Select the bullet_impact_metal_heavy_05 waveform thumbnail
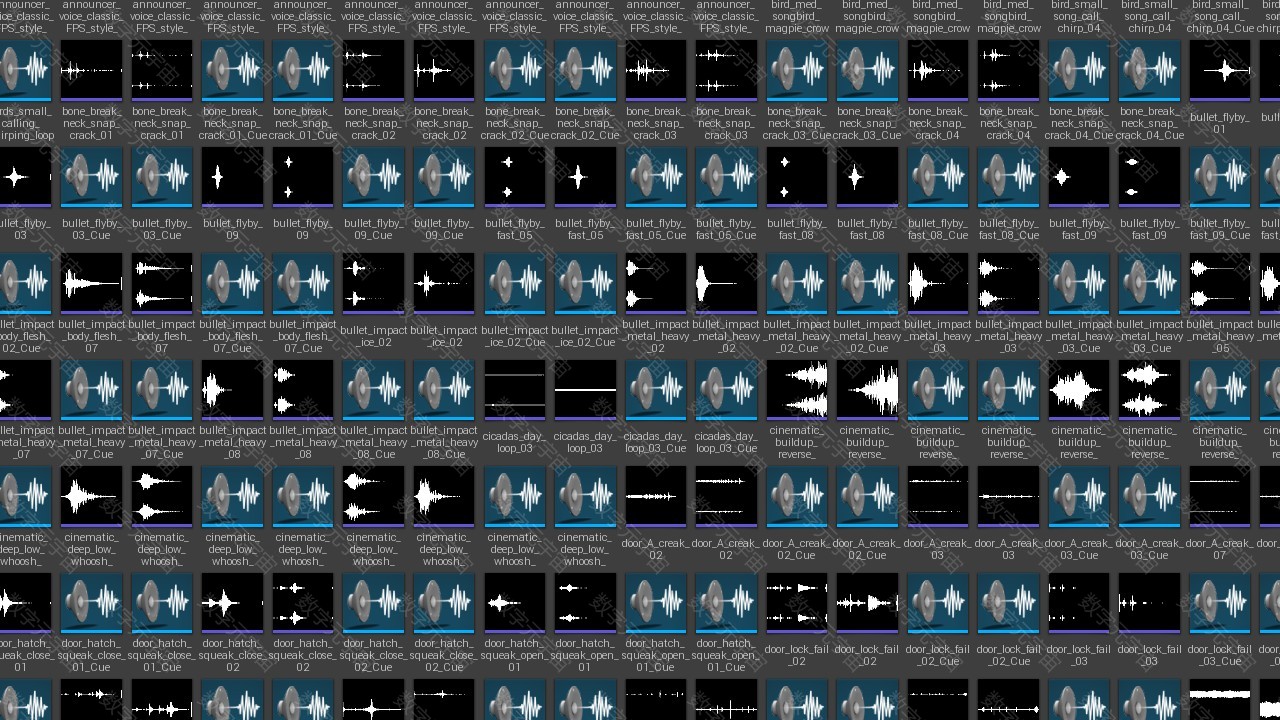The height and width of the screenshot is (720, 1280). pyautogui.click(x=1219, y=284)
